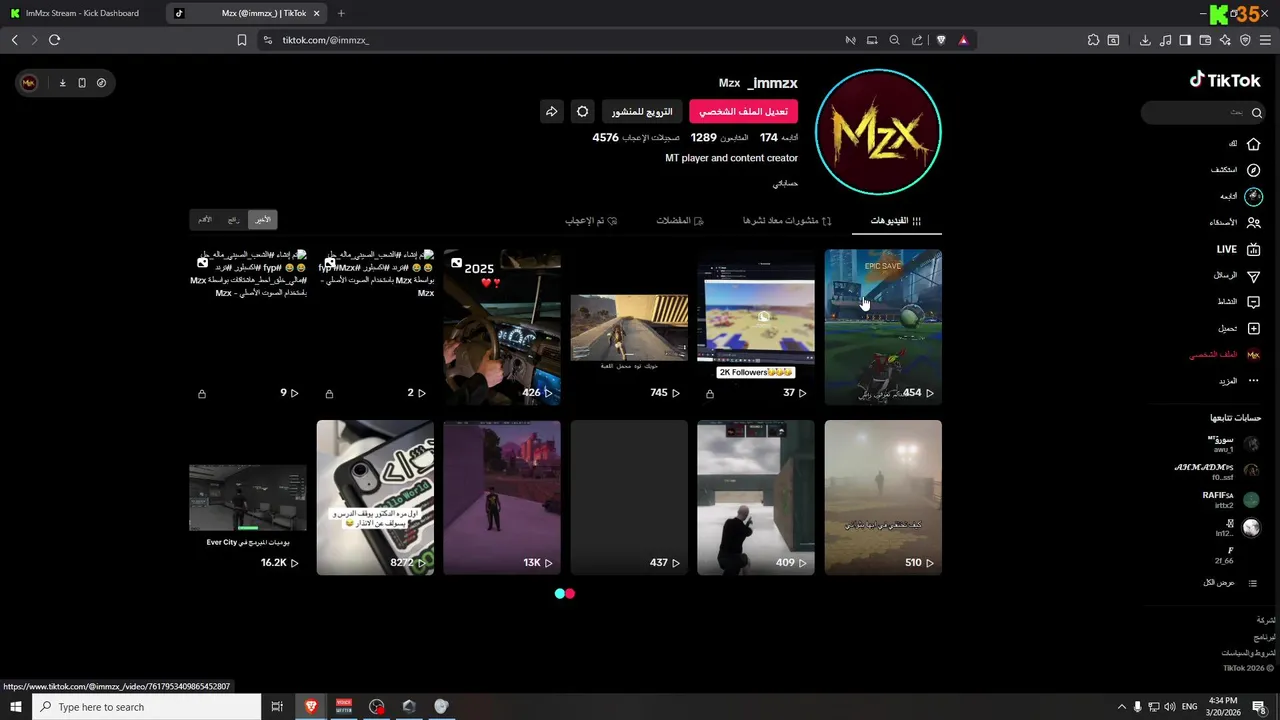Open the Friends icon in sidebar
This screenshot has width=1280, height=720.
point(1253,222)
